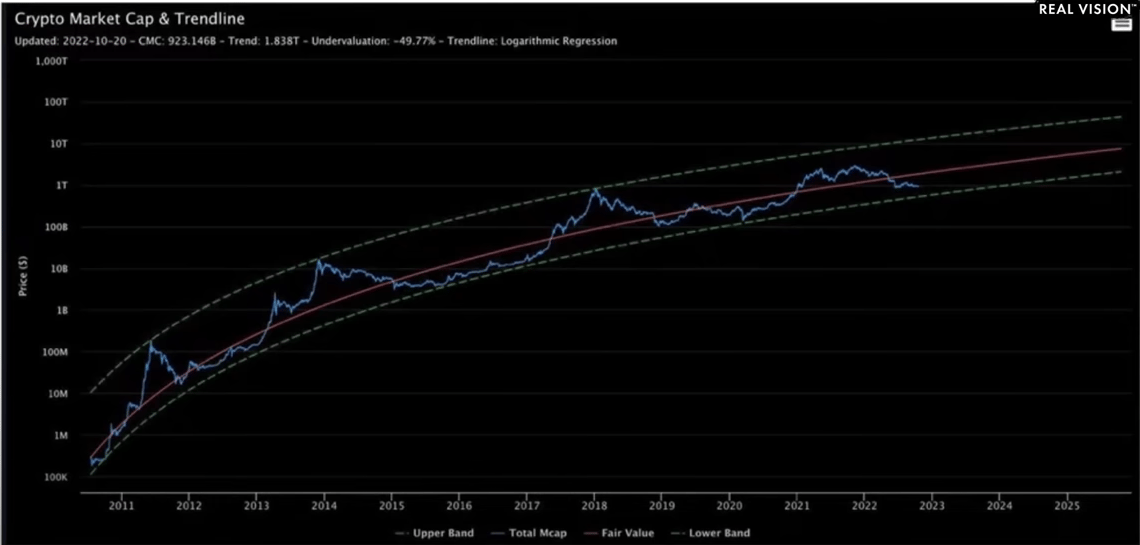The height and width of the screenshot is (545, 1140).
Task: Click the 10M y-axis label
Action: pos(56,395)
